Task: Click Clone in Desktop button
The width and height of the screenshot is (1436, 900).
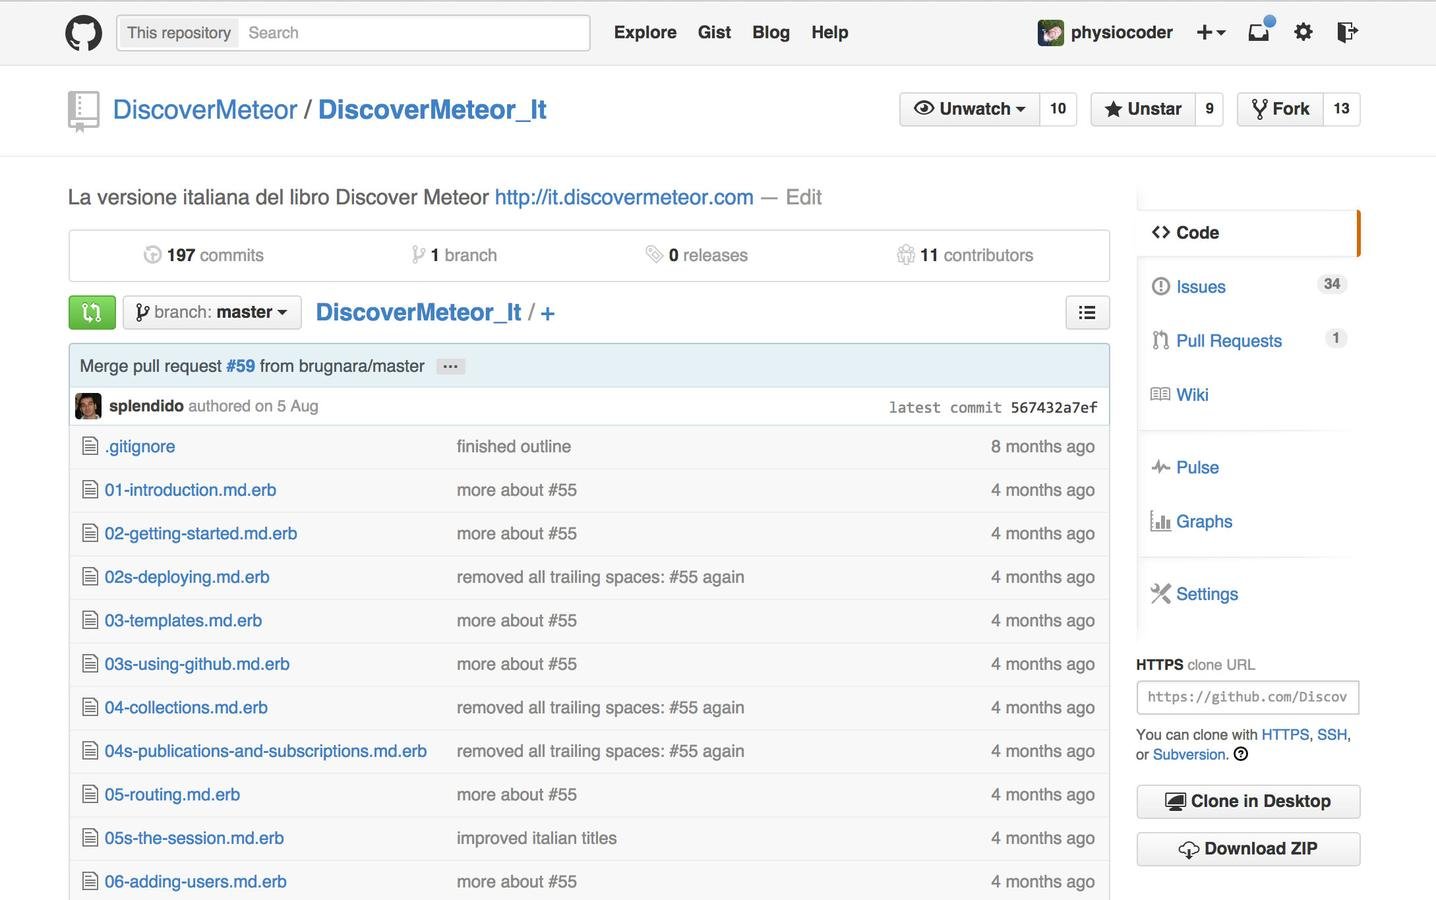Action: pos(1248,802)
